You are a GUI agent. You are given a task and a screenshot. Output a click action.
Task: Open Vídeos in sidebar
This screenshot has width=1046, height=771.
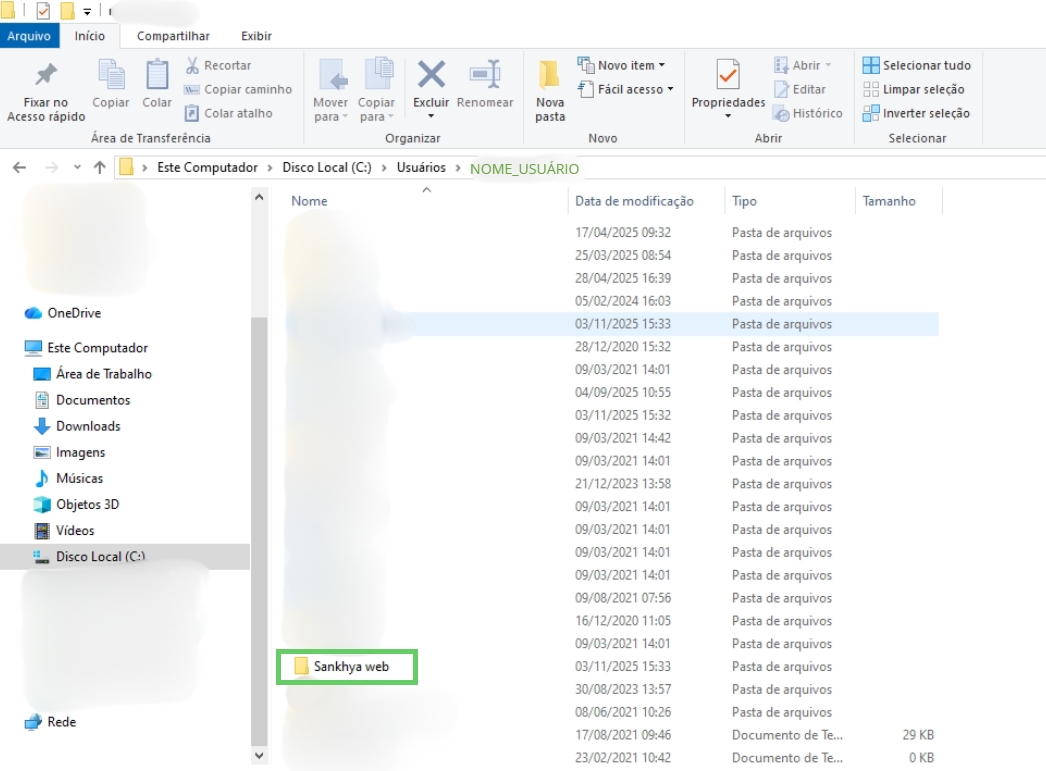[x=64, y=530]
